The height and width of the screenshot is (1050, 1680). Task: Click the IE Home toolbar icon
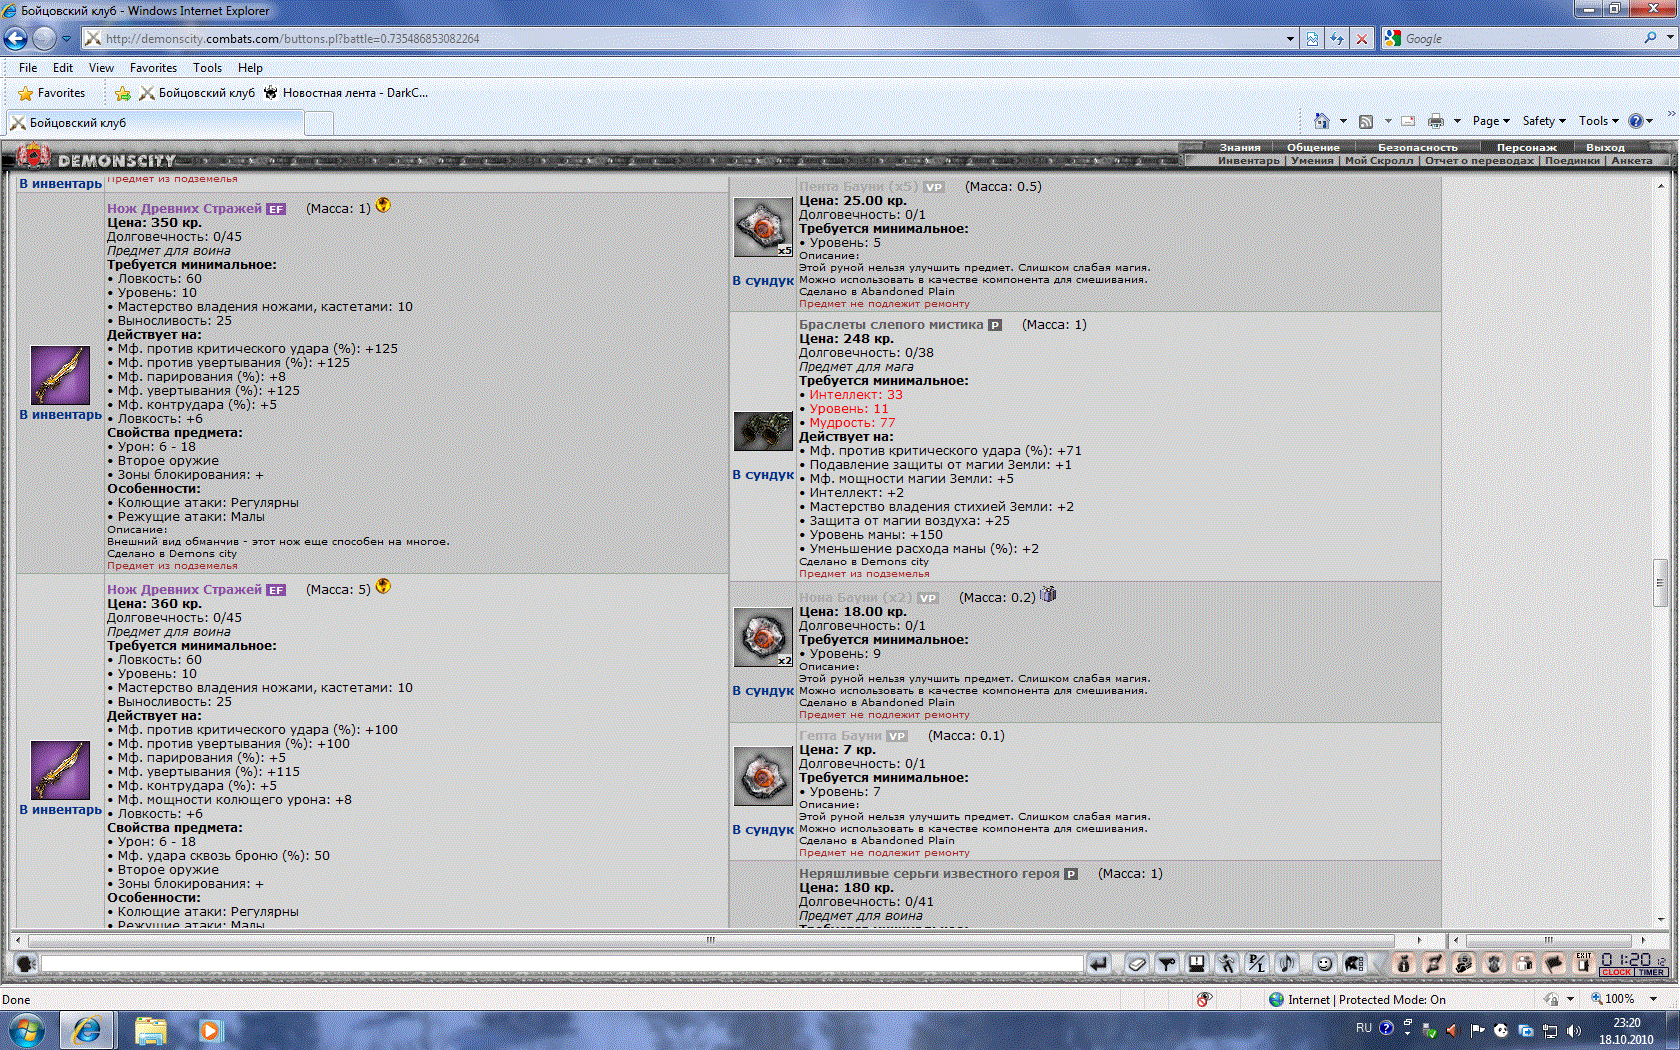(1322, 121)
